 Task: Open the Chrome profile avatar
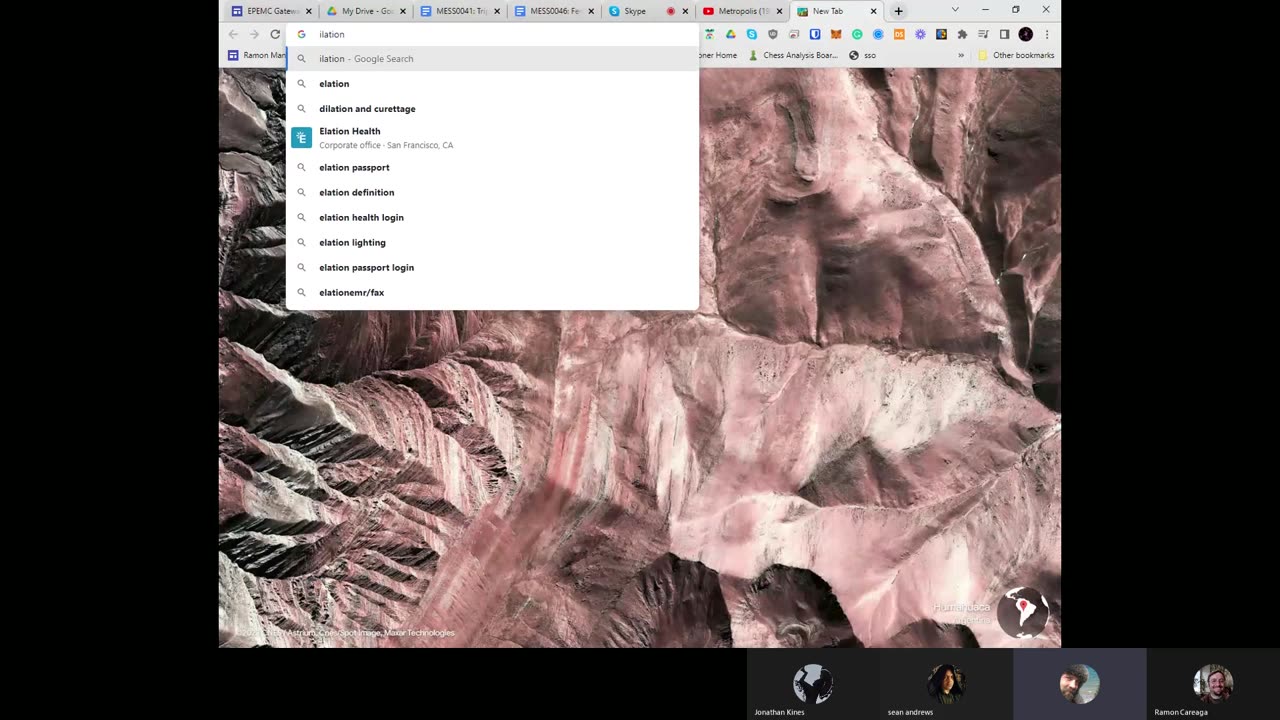1025,34
